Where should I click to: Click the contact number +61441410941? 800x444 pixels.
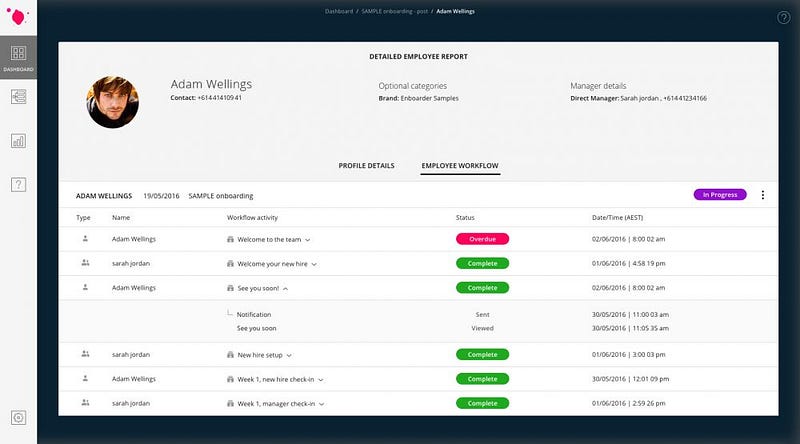click(x=219, y=97)
